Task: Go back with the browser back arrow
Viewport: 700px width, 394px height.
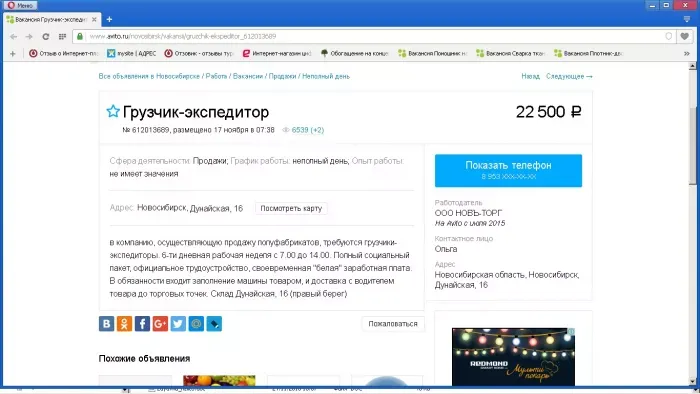Action: (13, 37)
